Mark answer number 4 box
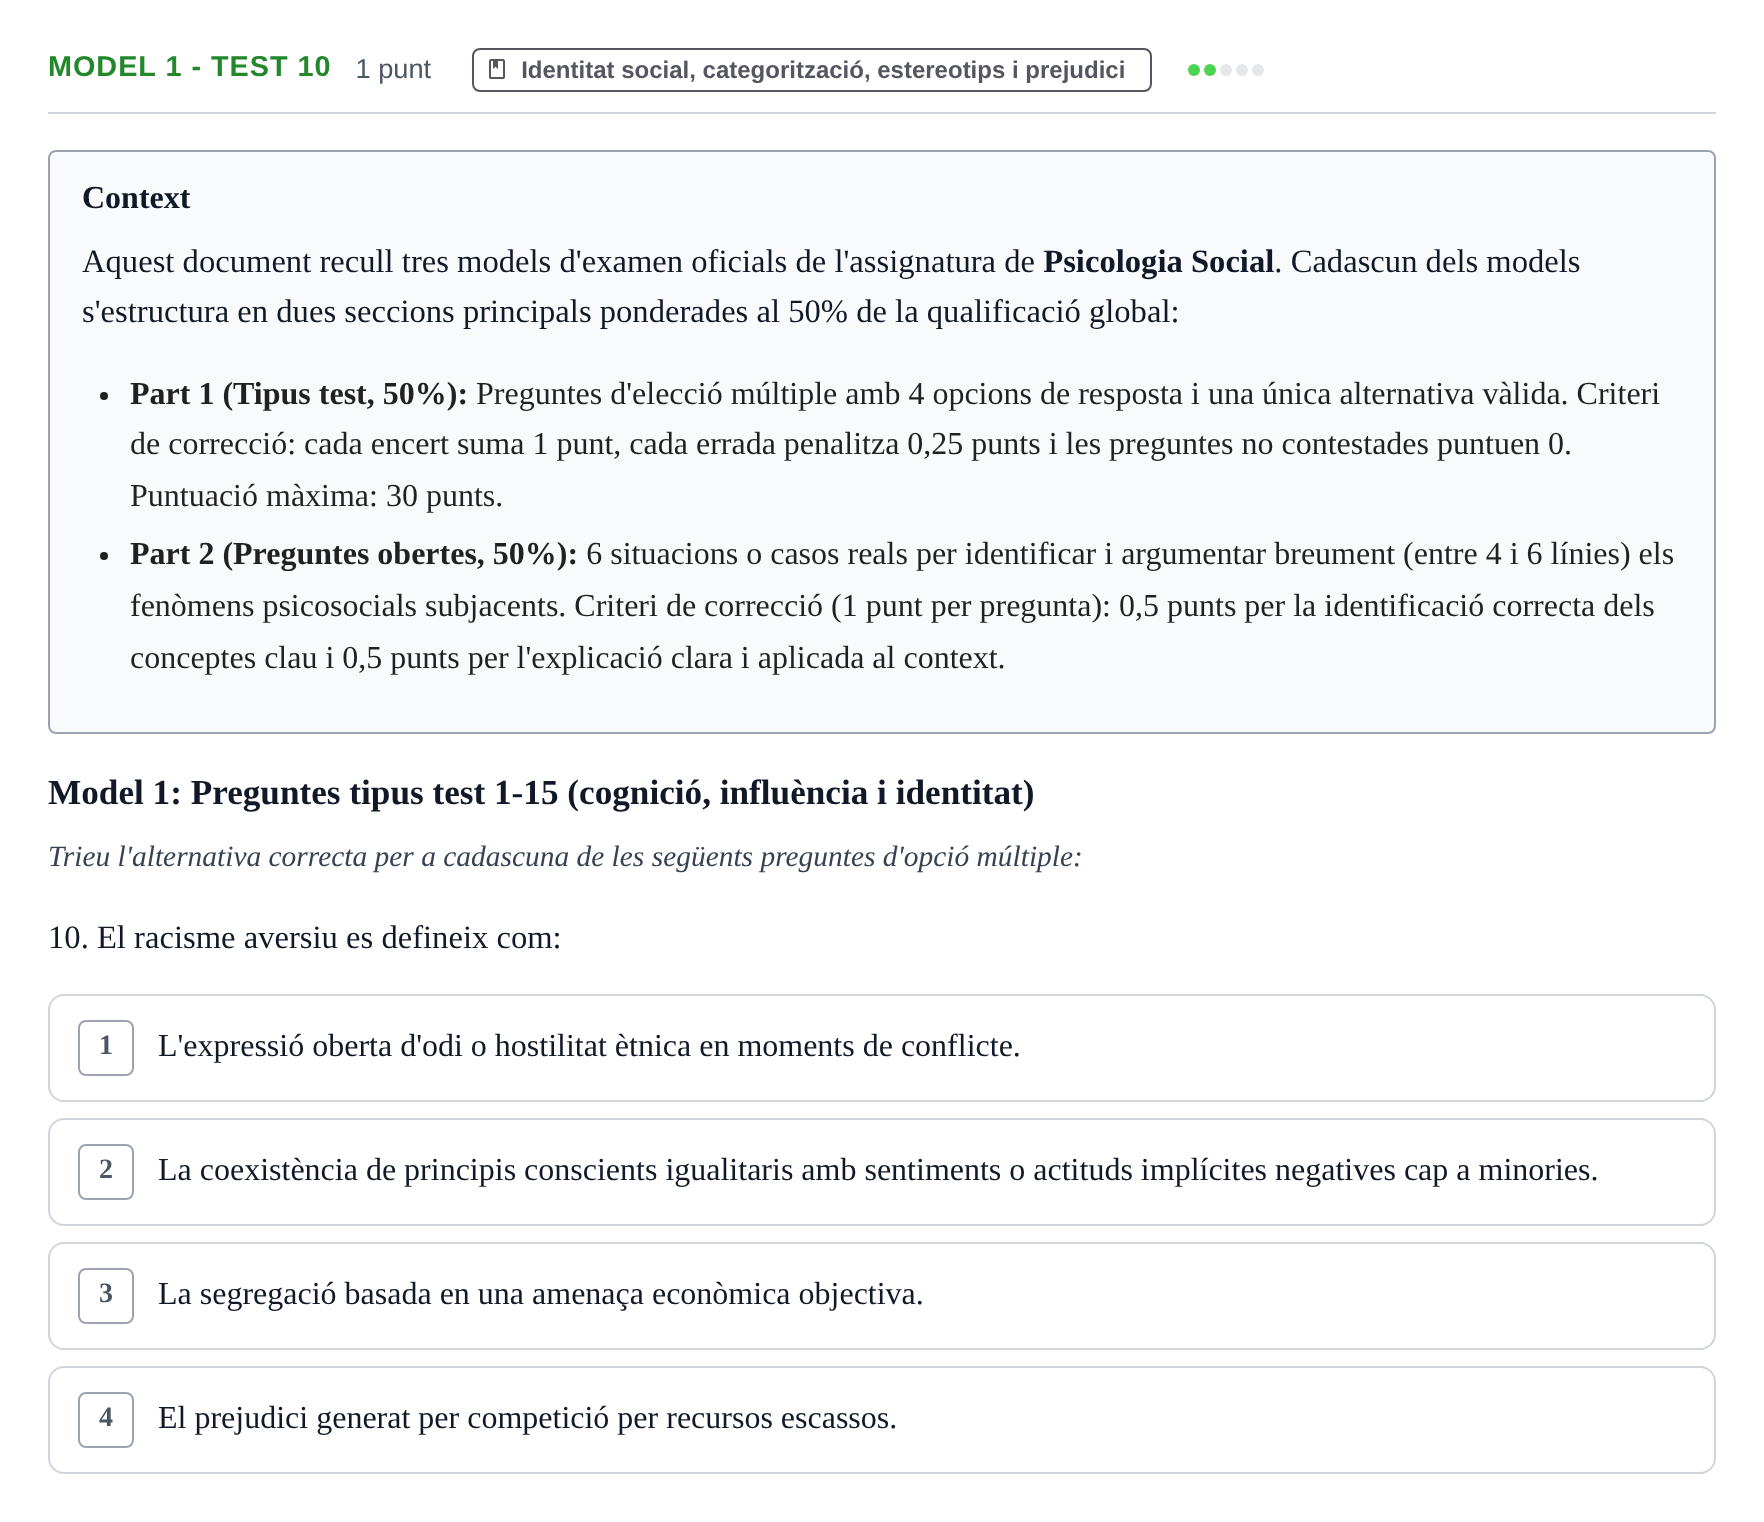Viewport: 1764px width, 1522px height. [106, 1419]
